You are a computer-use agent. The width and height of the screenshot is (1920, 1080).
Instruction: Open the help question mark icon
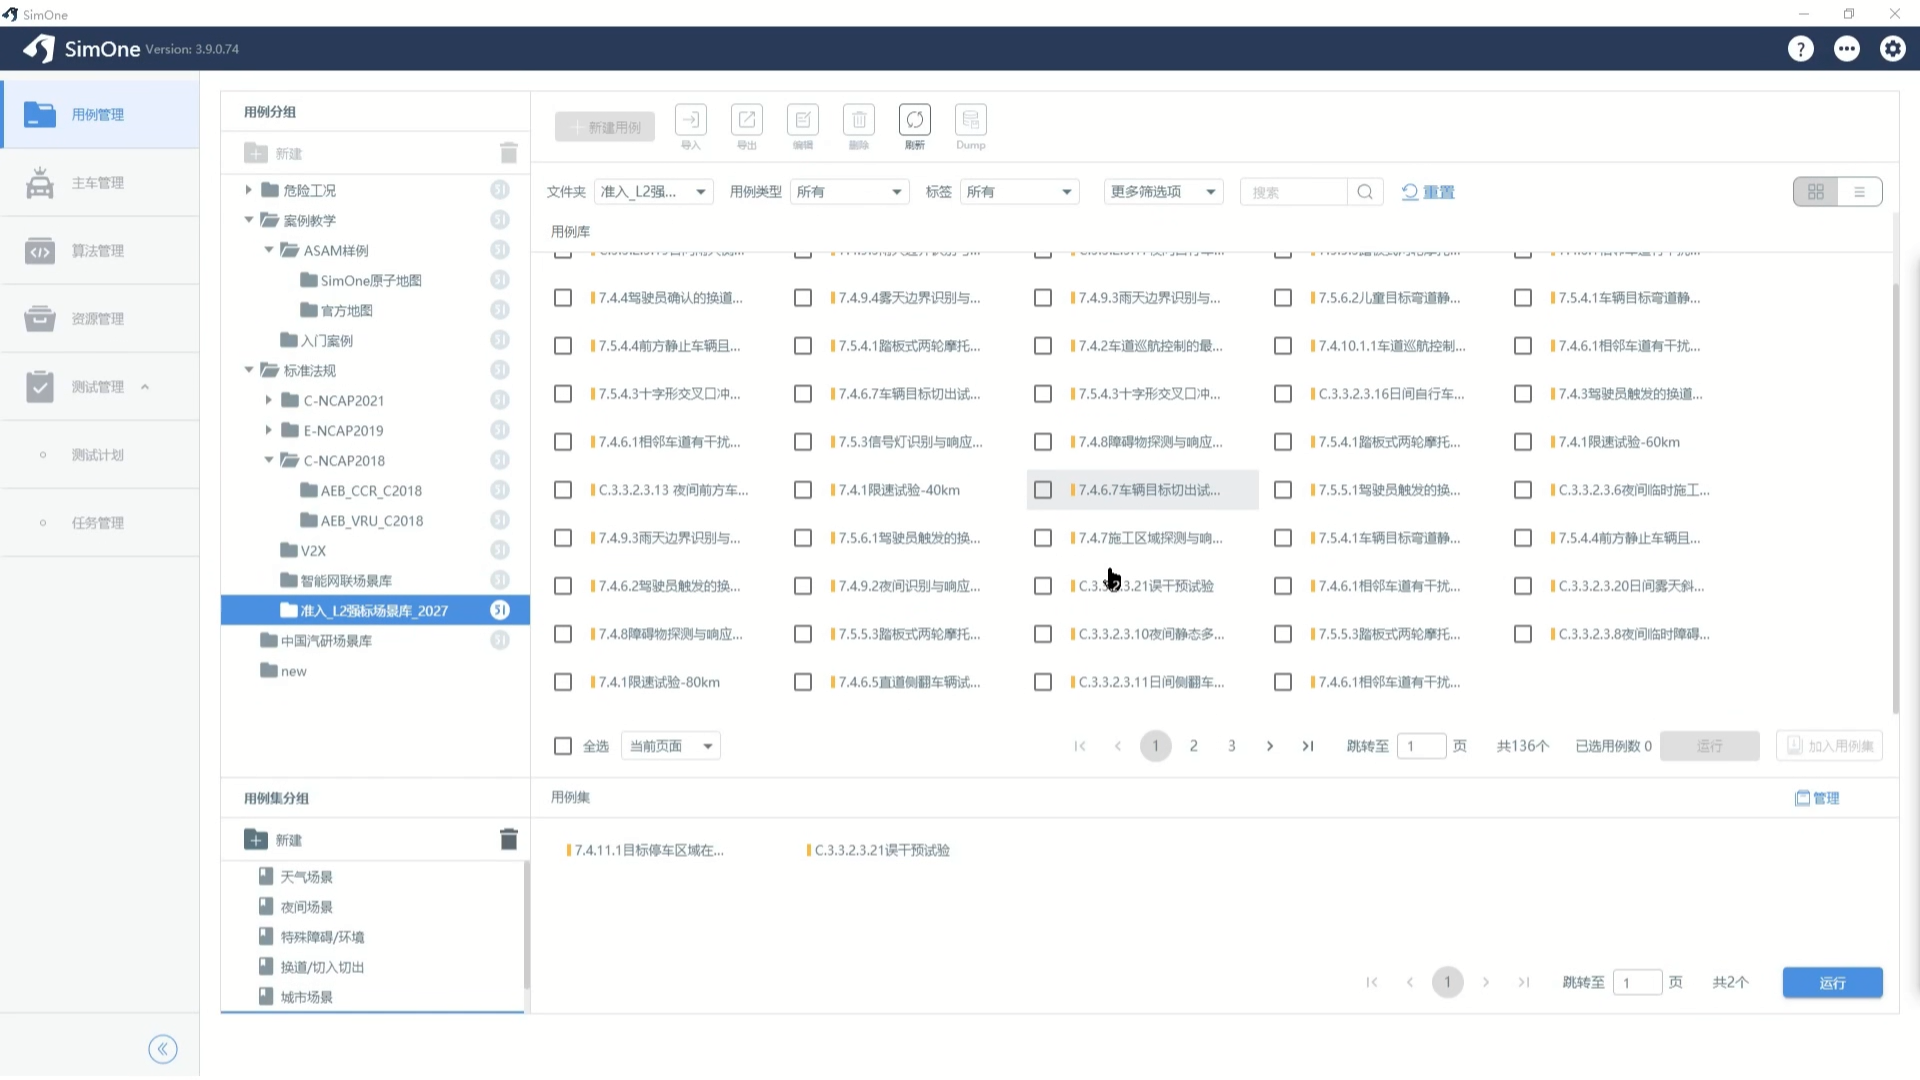coord(1800,49)
